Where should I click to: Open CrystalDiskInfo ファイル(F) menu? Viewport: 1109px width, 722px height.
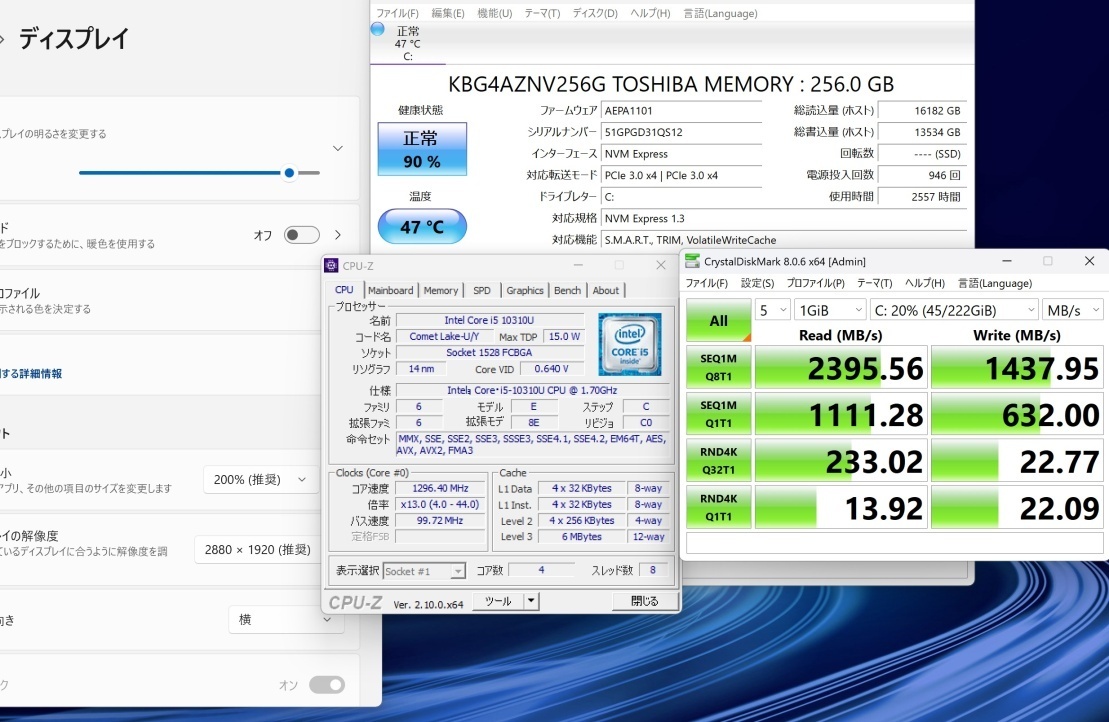pyautogui.click(x=397, y=13)
